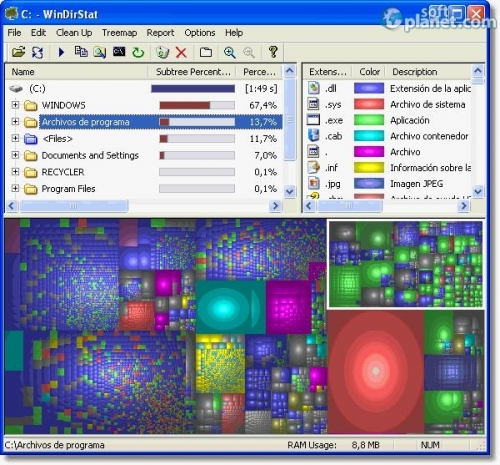
Task: Sort by the Extension column header
Action: pyautogui.click(x=327, y=72)
